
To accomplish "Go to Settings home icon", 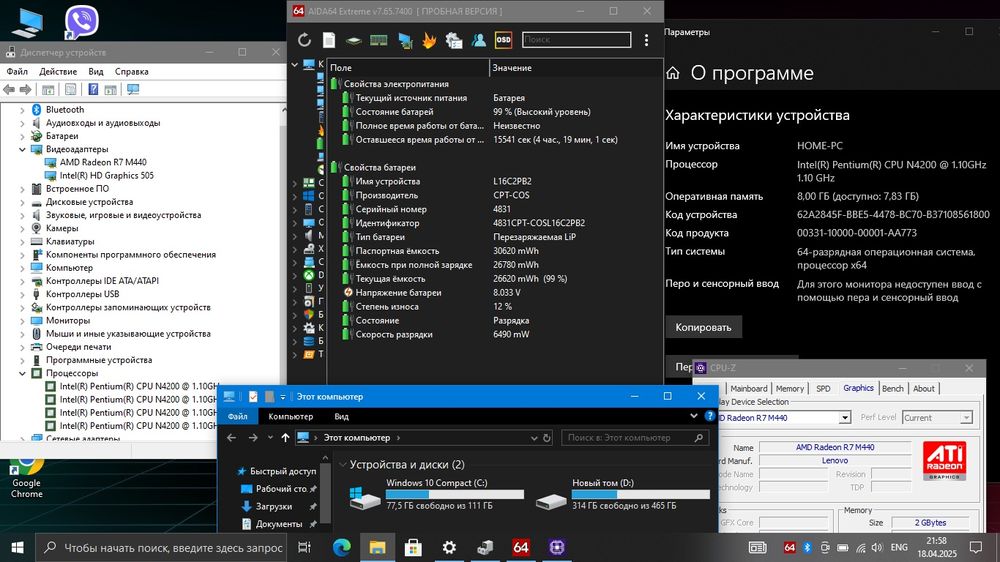I will pos(673,73).
